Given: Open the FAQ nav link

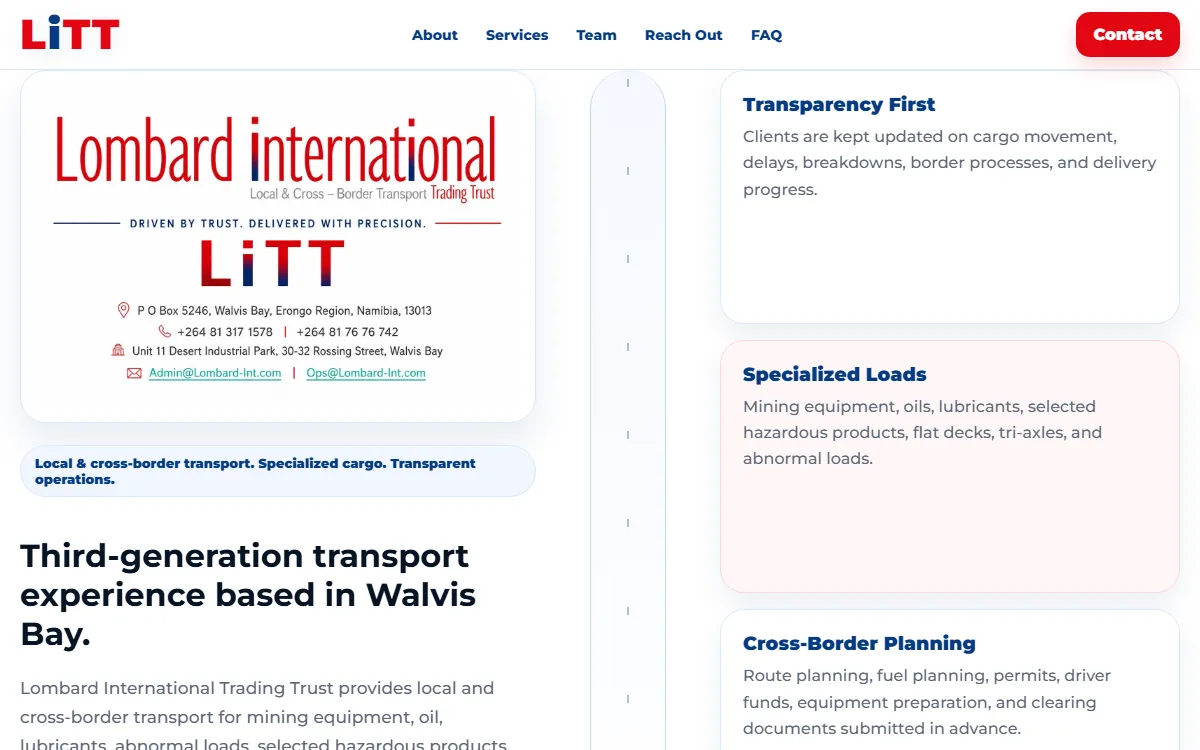Looking at the screenshot, I should point(766,35).
